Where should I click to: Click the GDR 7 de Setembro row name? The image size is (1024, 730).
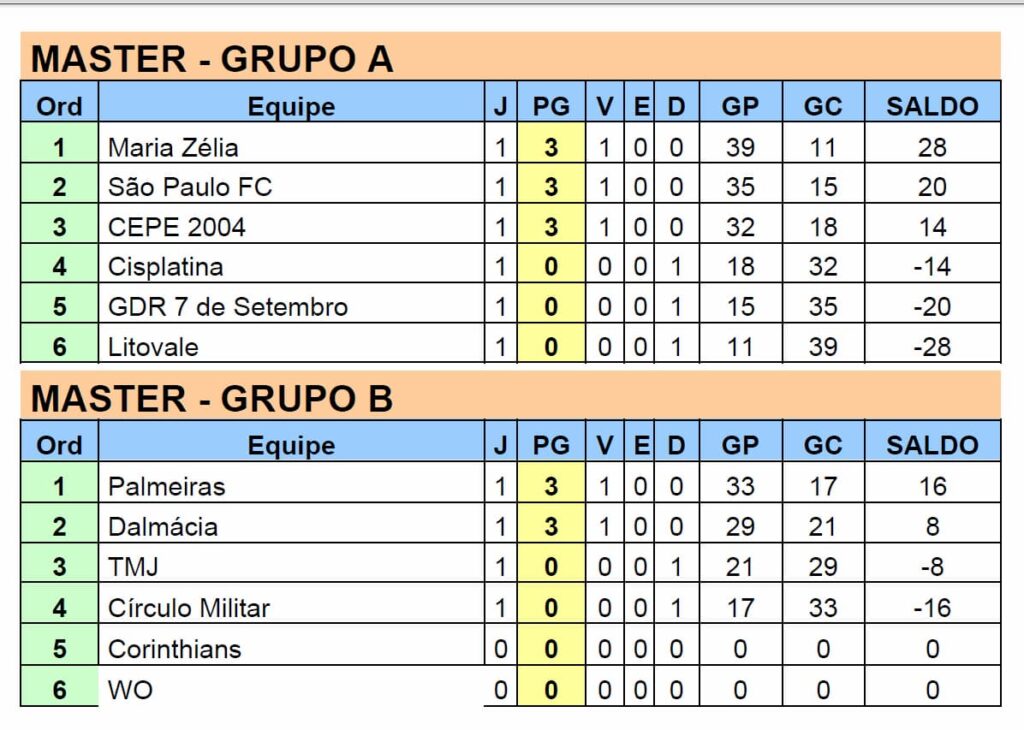click(x=228, y=307)
